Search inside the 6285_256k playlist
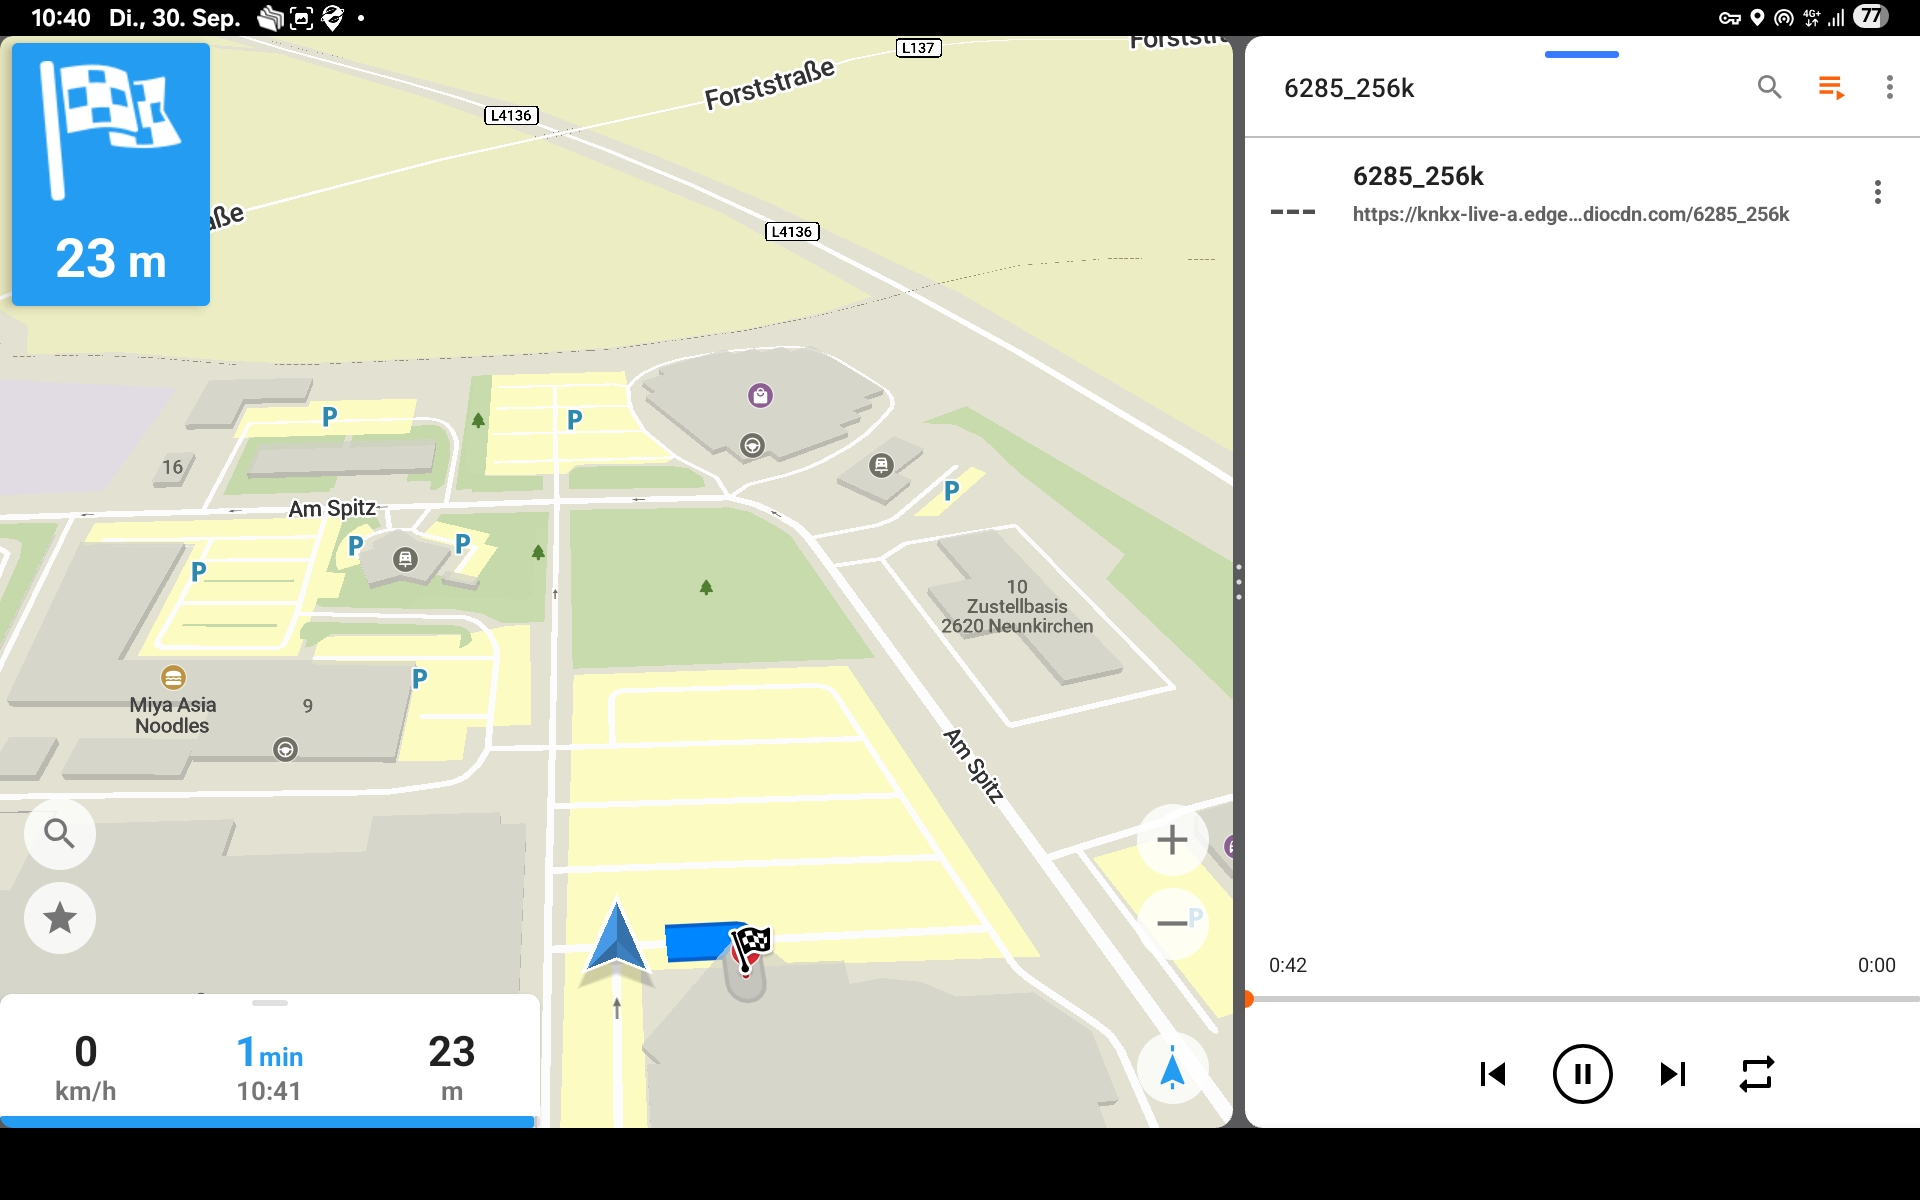The width and height of the screenshot is (1920, 1200). pos(1769,88)
